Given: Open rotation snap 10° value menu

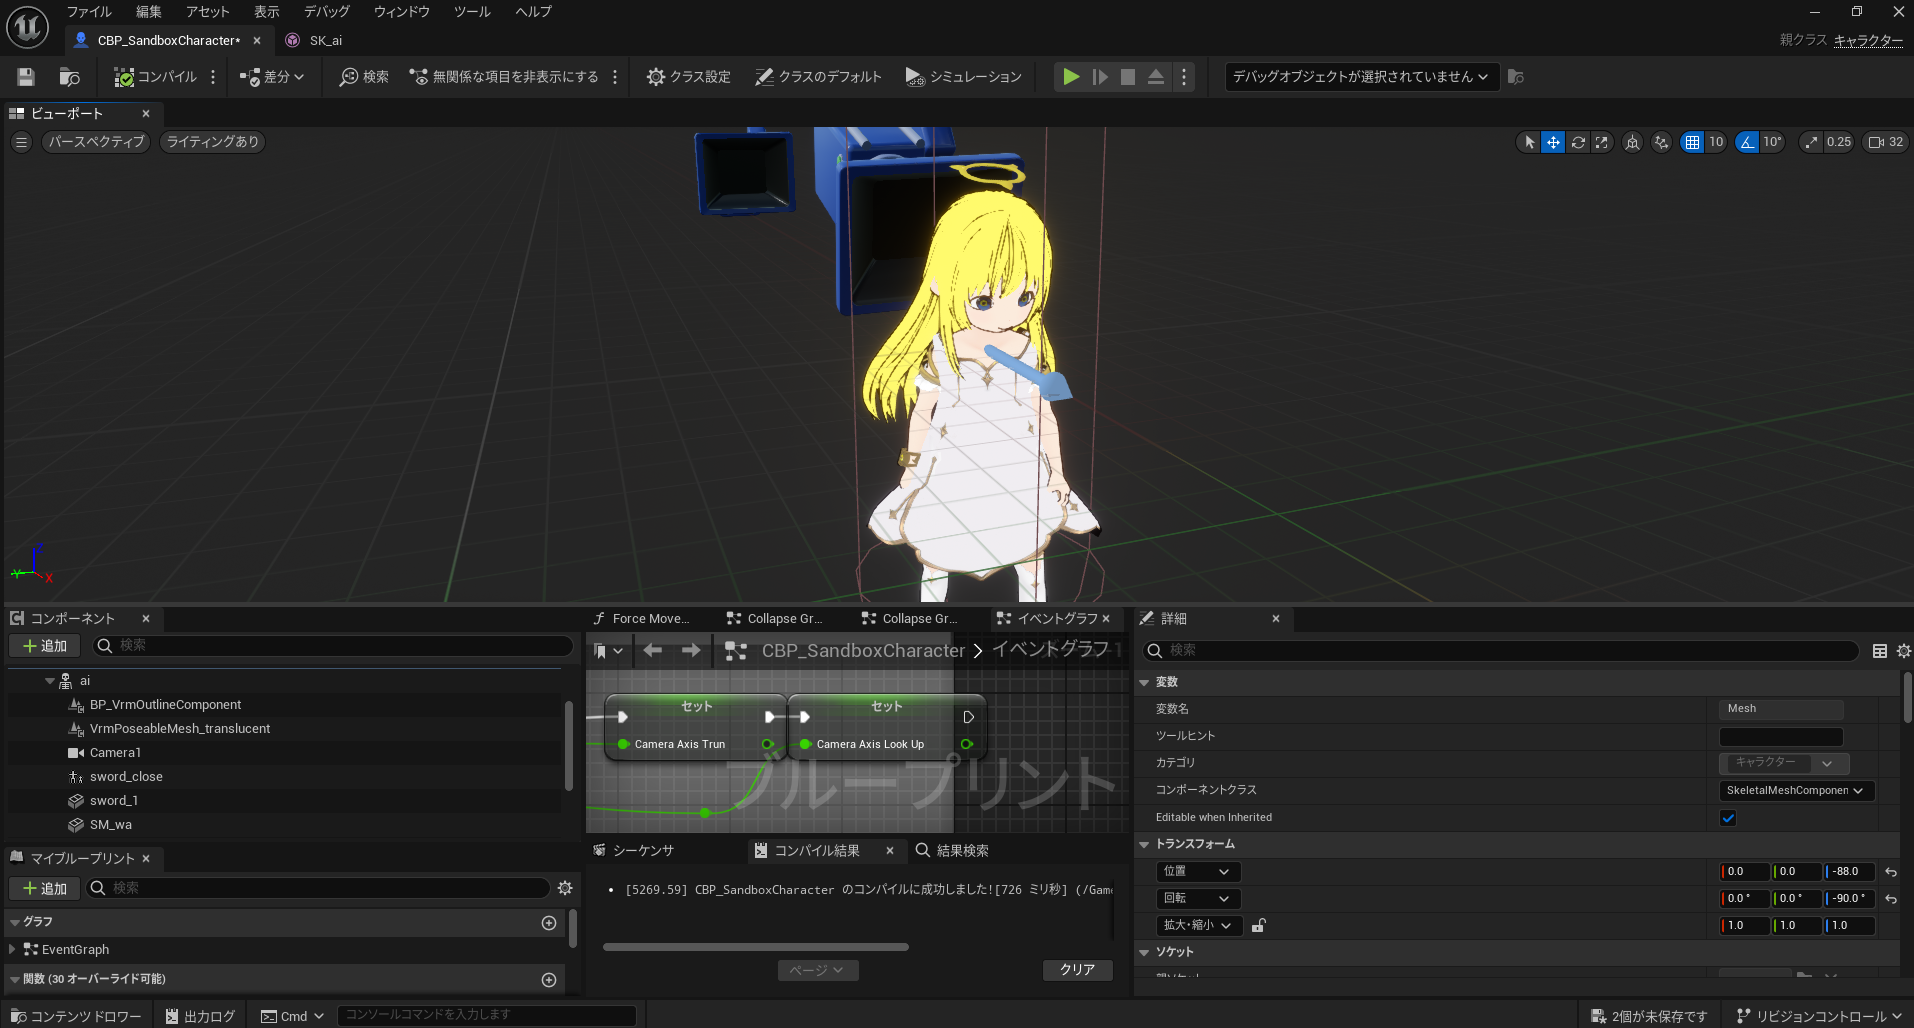Looking at the screenshot, I should (x=1772, y=142).
